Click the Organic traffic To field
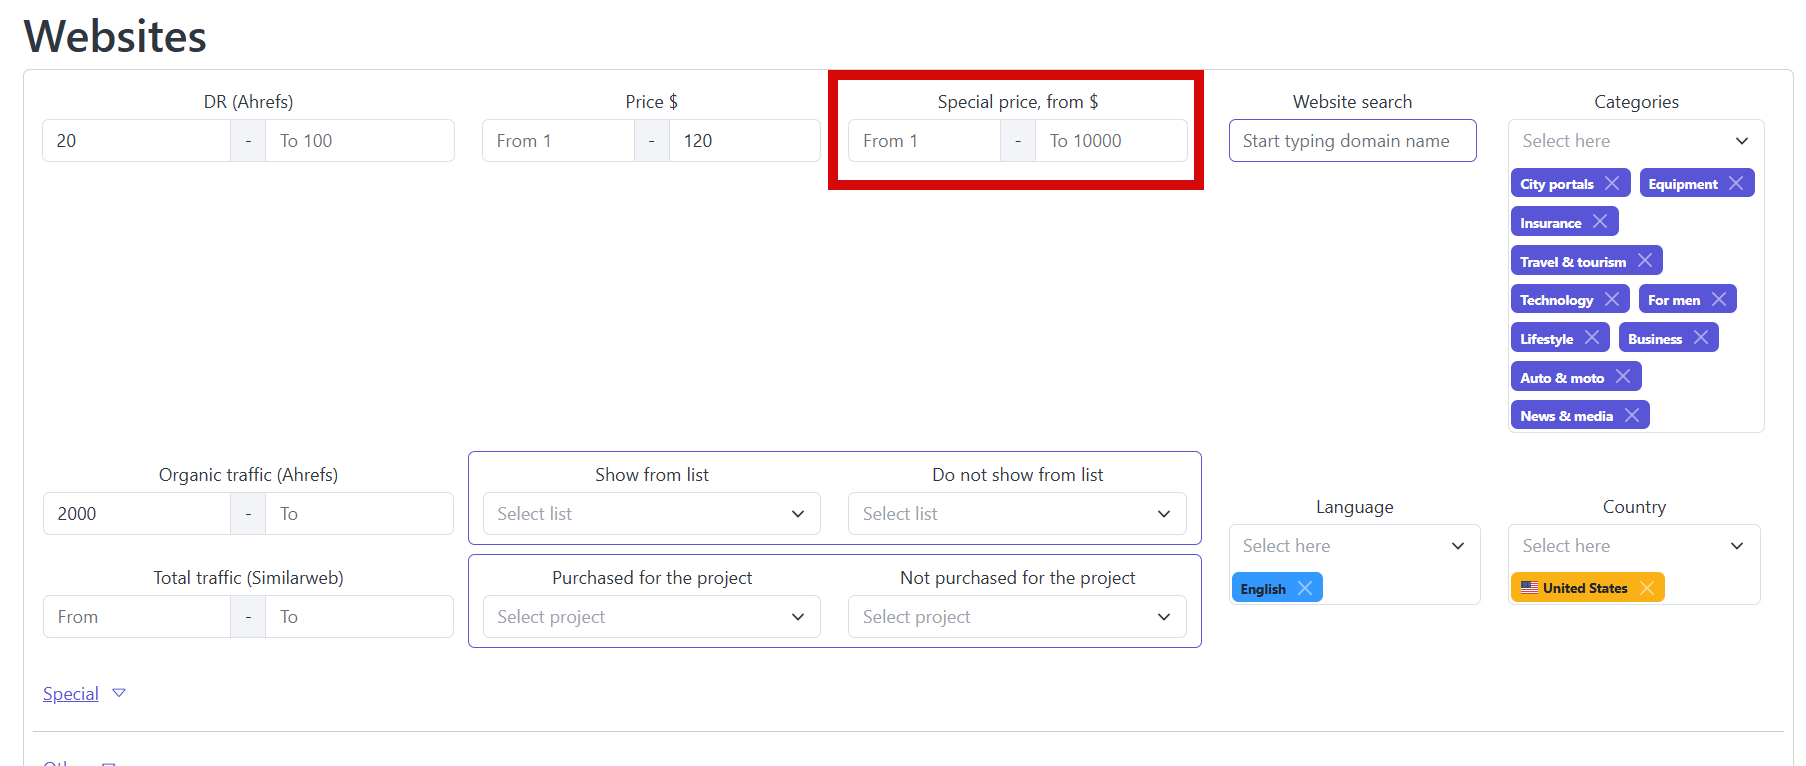 [359, 514]
